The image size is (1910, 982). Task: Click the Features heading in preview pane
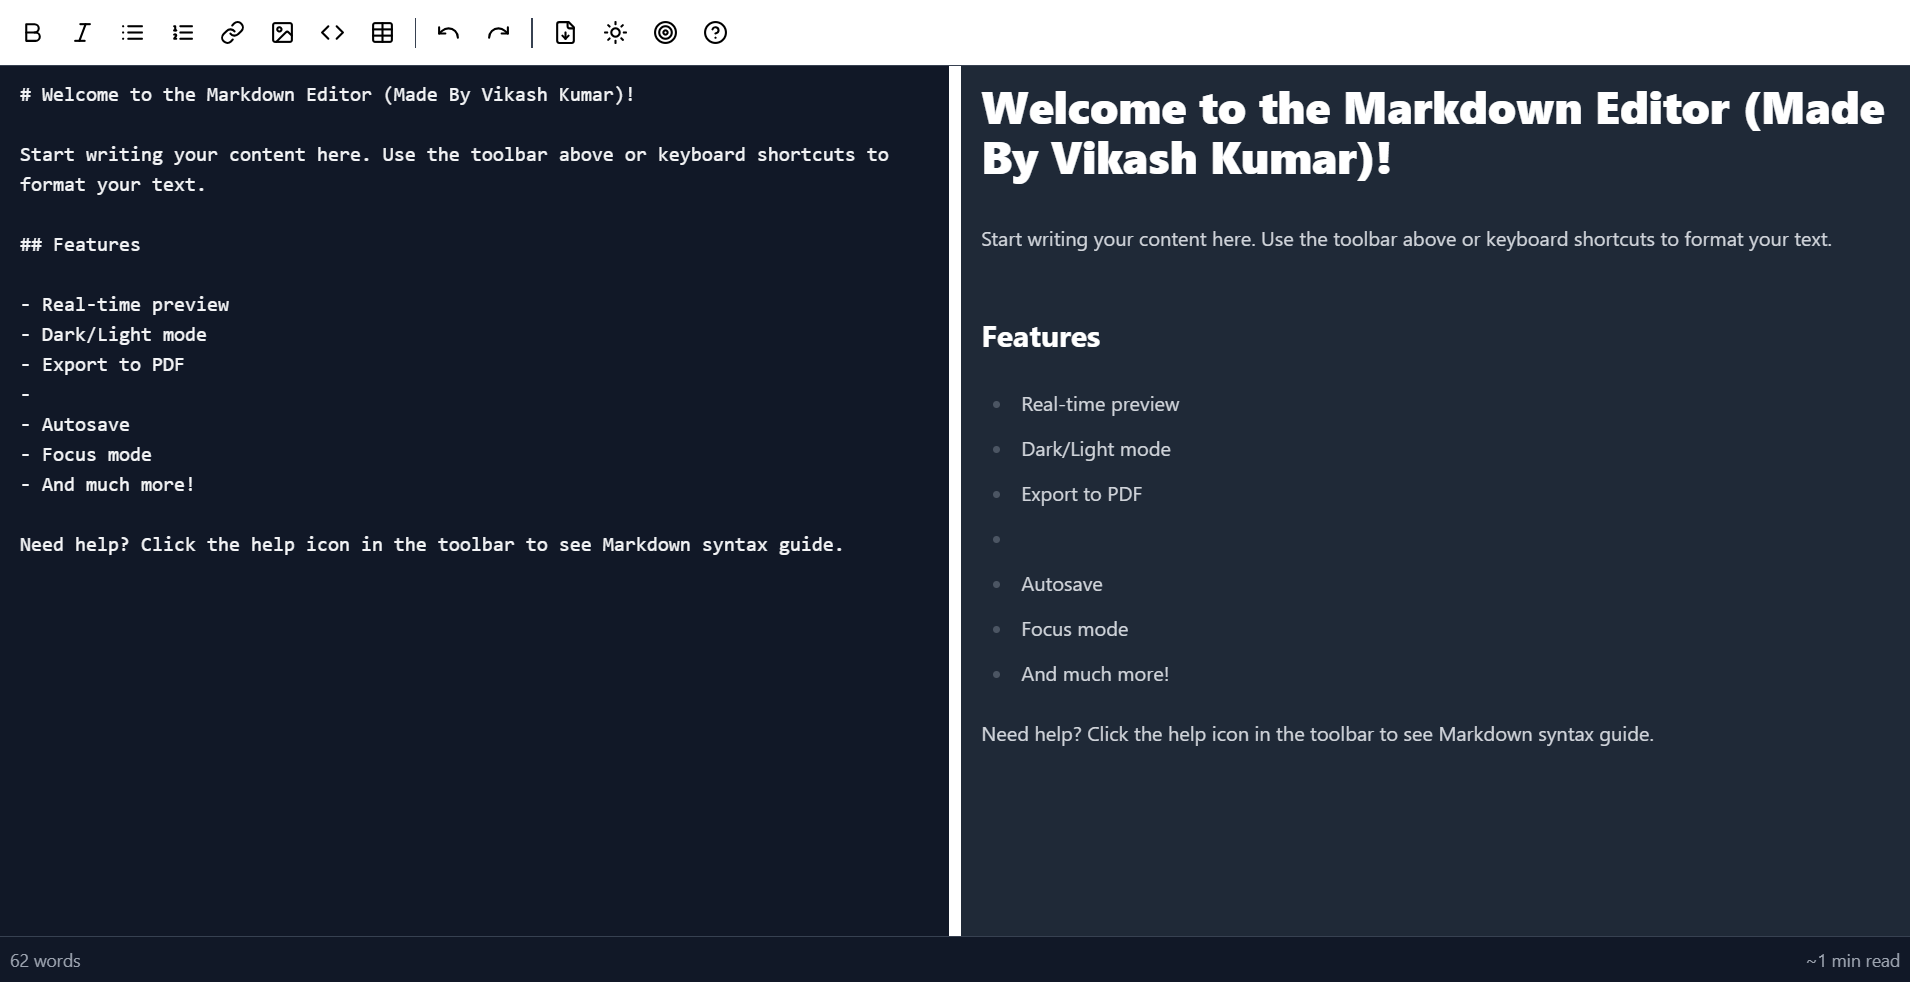point(1040,337)
